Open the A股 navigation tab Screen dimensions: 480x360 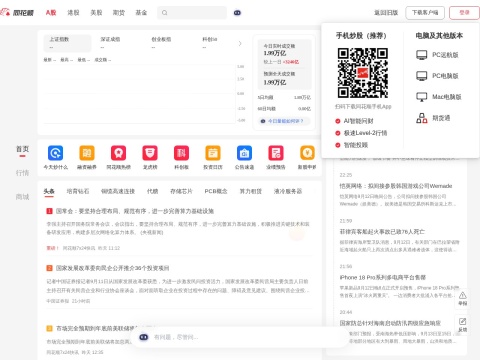point(51,13)
